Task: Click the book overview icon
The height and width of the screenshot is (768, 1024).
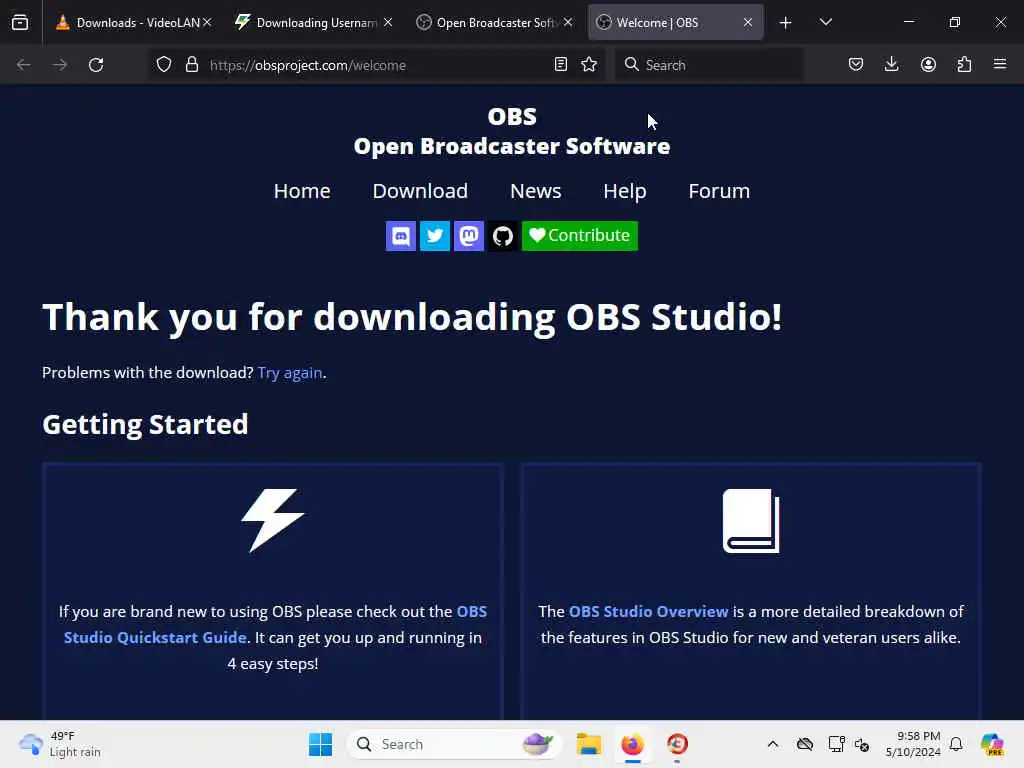Action: [x=751, y=520]
